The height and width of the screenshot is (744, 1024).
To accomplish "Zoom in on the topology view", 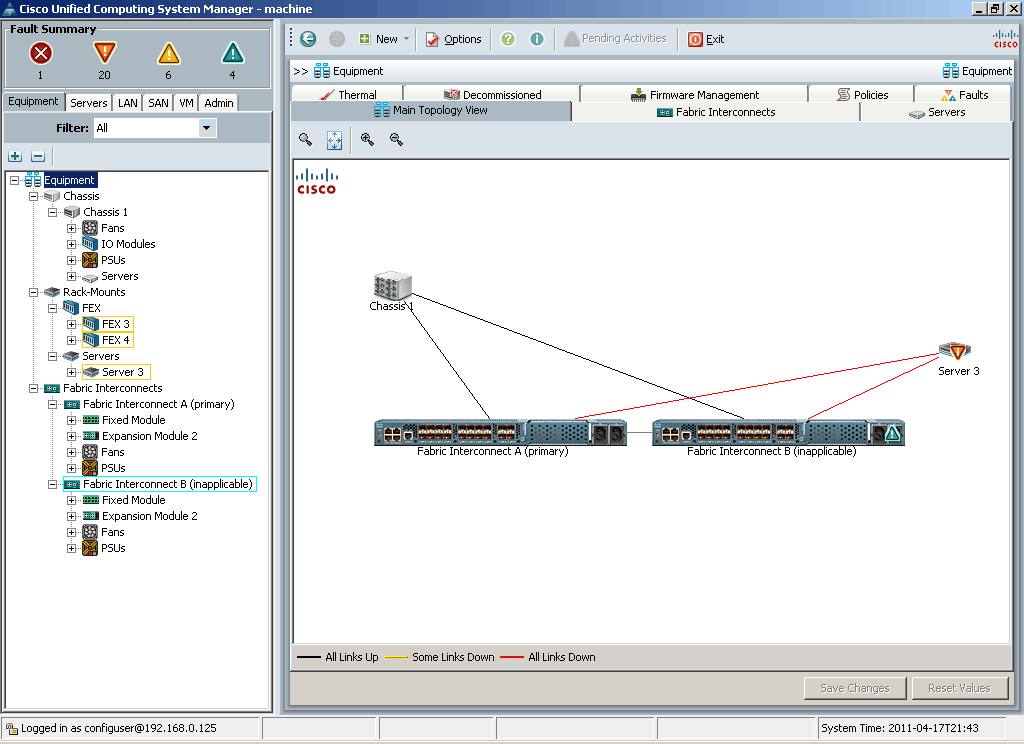I will [367, 139].
